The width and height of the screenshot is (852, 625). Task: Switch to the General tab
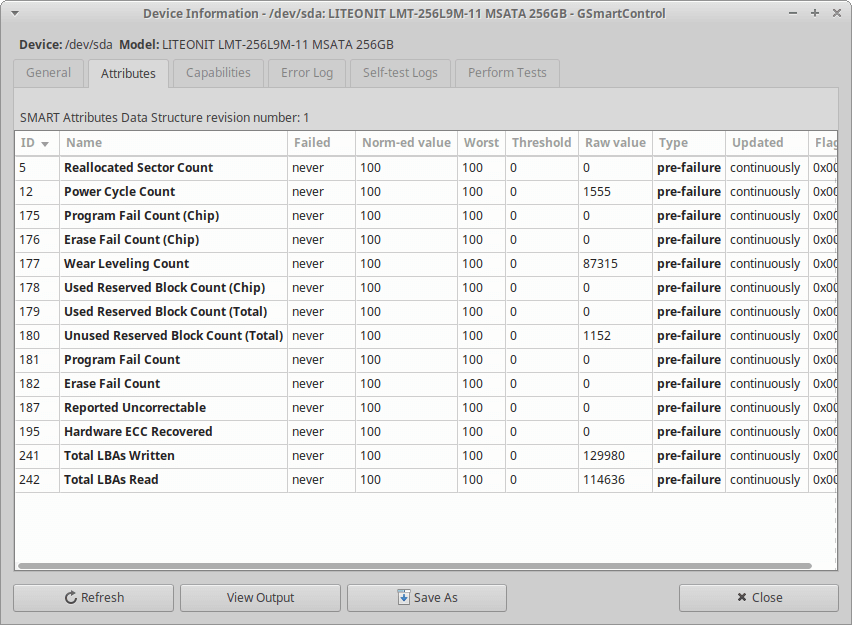[x=48, y=73]
